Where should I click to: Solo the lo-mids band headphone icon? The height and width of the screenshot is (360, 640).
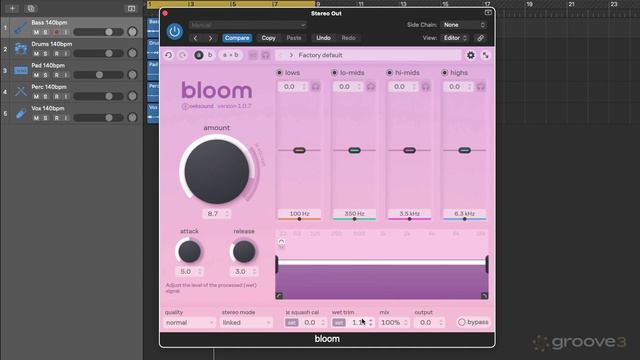tap(371, 87)
